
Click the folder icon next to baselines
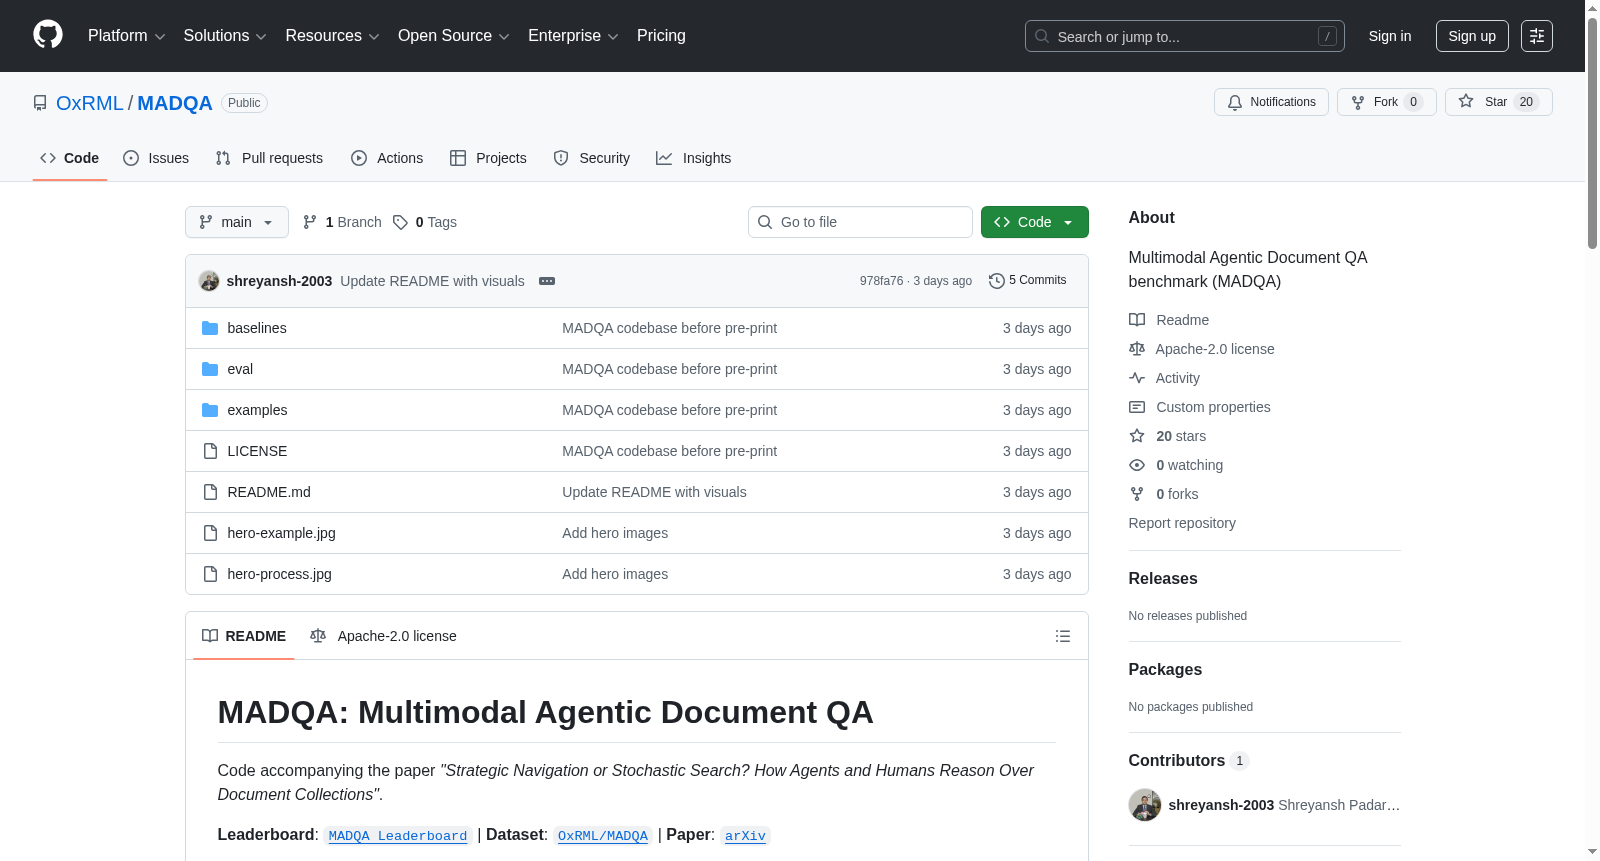click(x=210, y=328)
